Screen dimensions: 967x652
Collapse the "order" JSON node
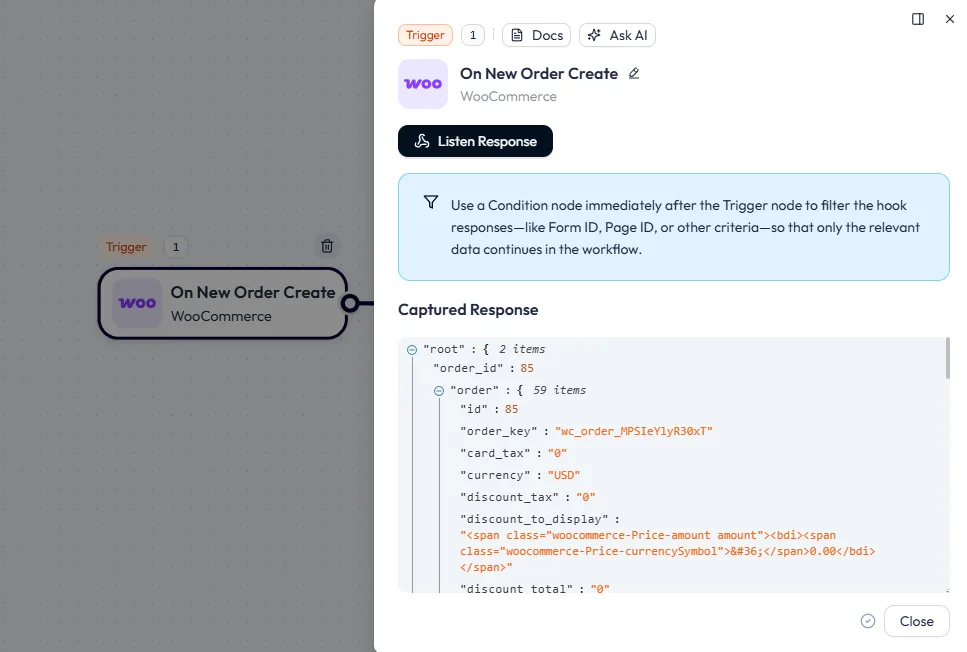439,390
